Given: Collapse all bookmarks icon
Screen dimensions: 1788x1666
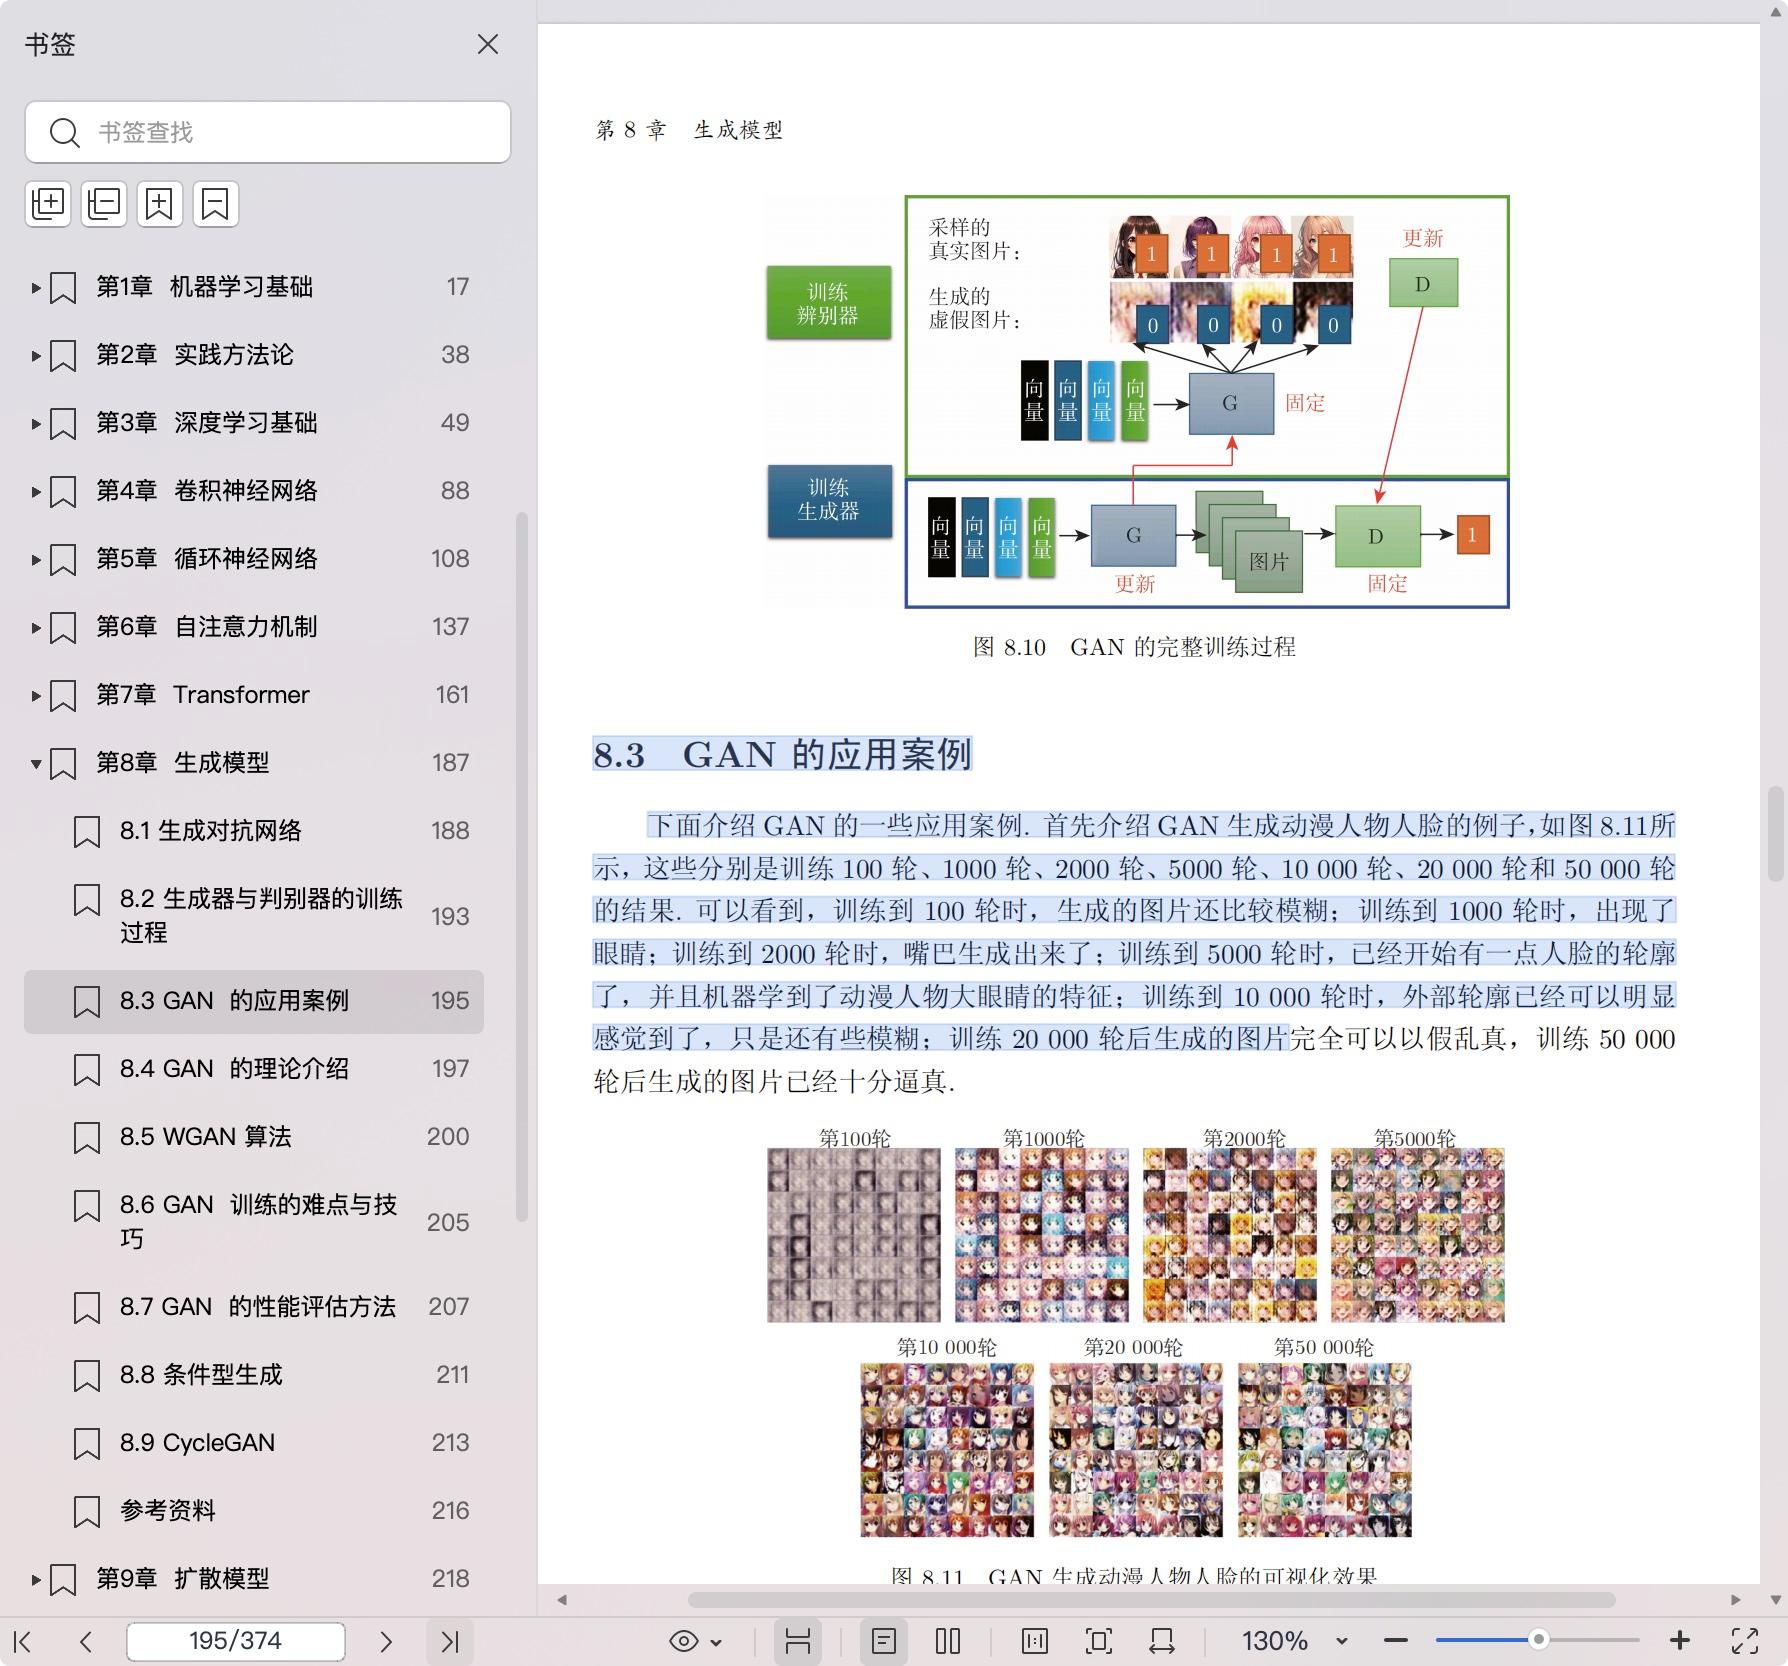Looking at the screenshot, I should point(104,204).
